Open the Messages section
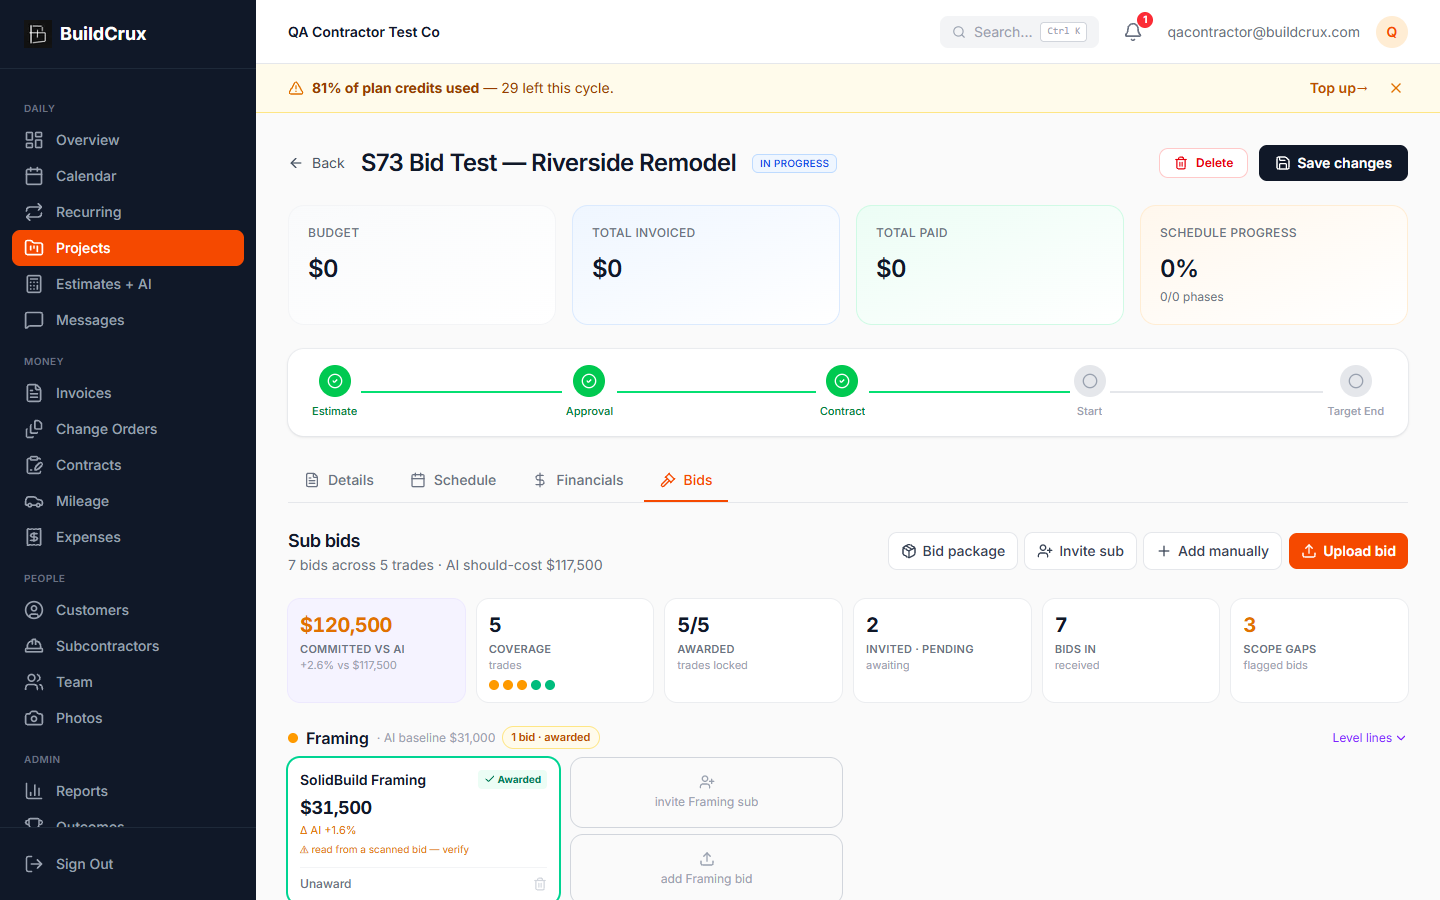 coord(128,320)
